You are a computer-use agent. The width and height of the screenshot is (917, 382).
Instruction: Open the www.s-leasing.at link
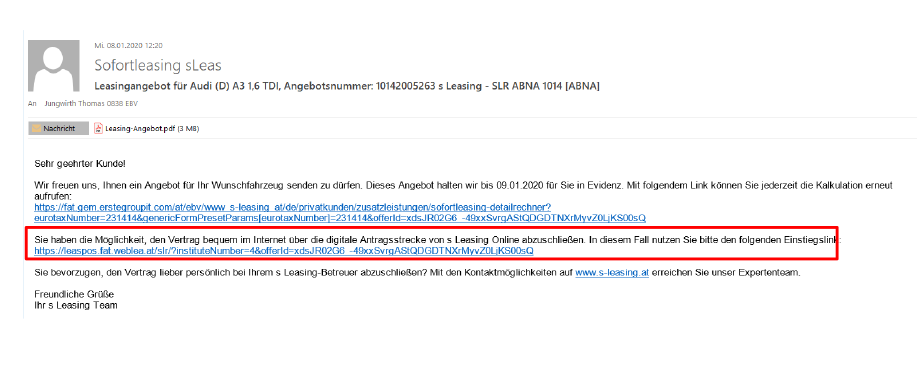click(x=612, y=273)
